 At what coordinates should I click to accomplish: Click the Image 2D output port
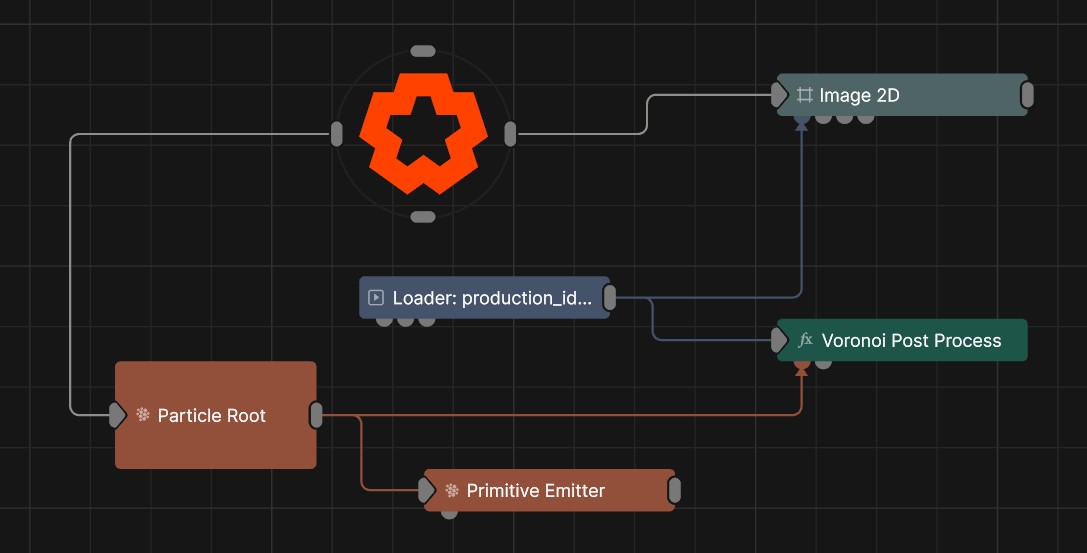point(1027,95)
